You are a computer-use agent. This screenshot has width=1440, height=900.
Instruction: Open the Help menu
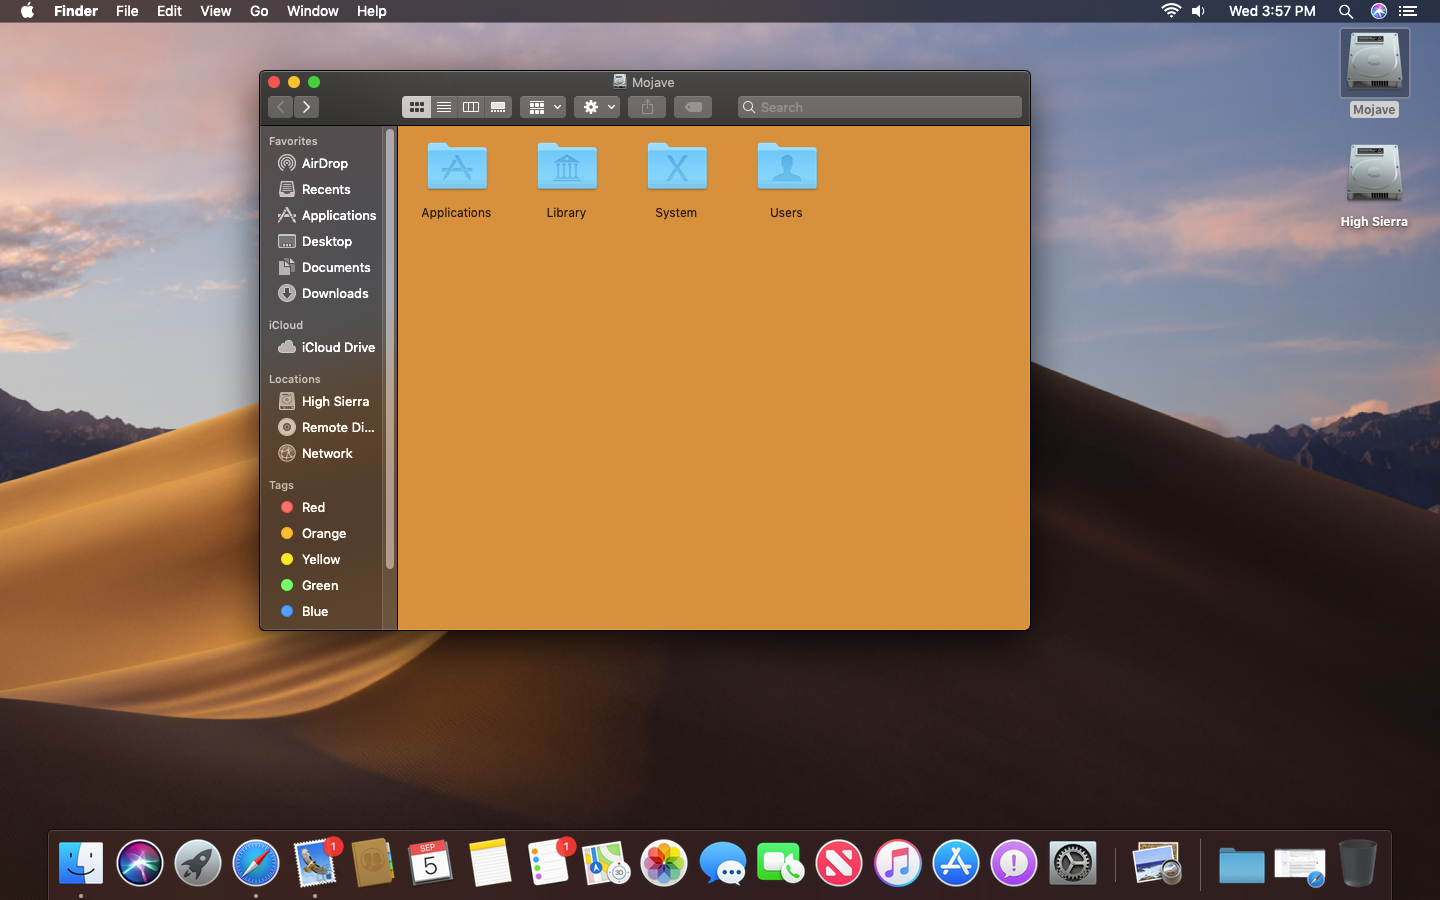[371, 11]
